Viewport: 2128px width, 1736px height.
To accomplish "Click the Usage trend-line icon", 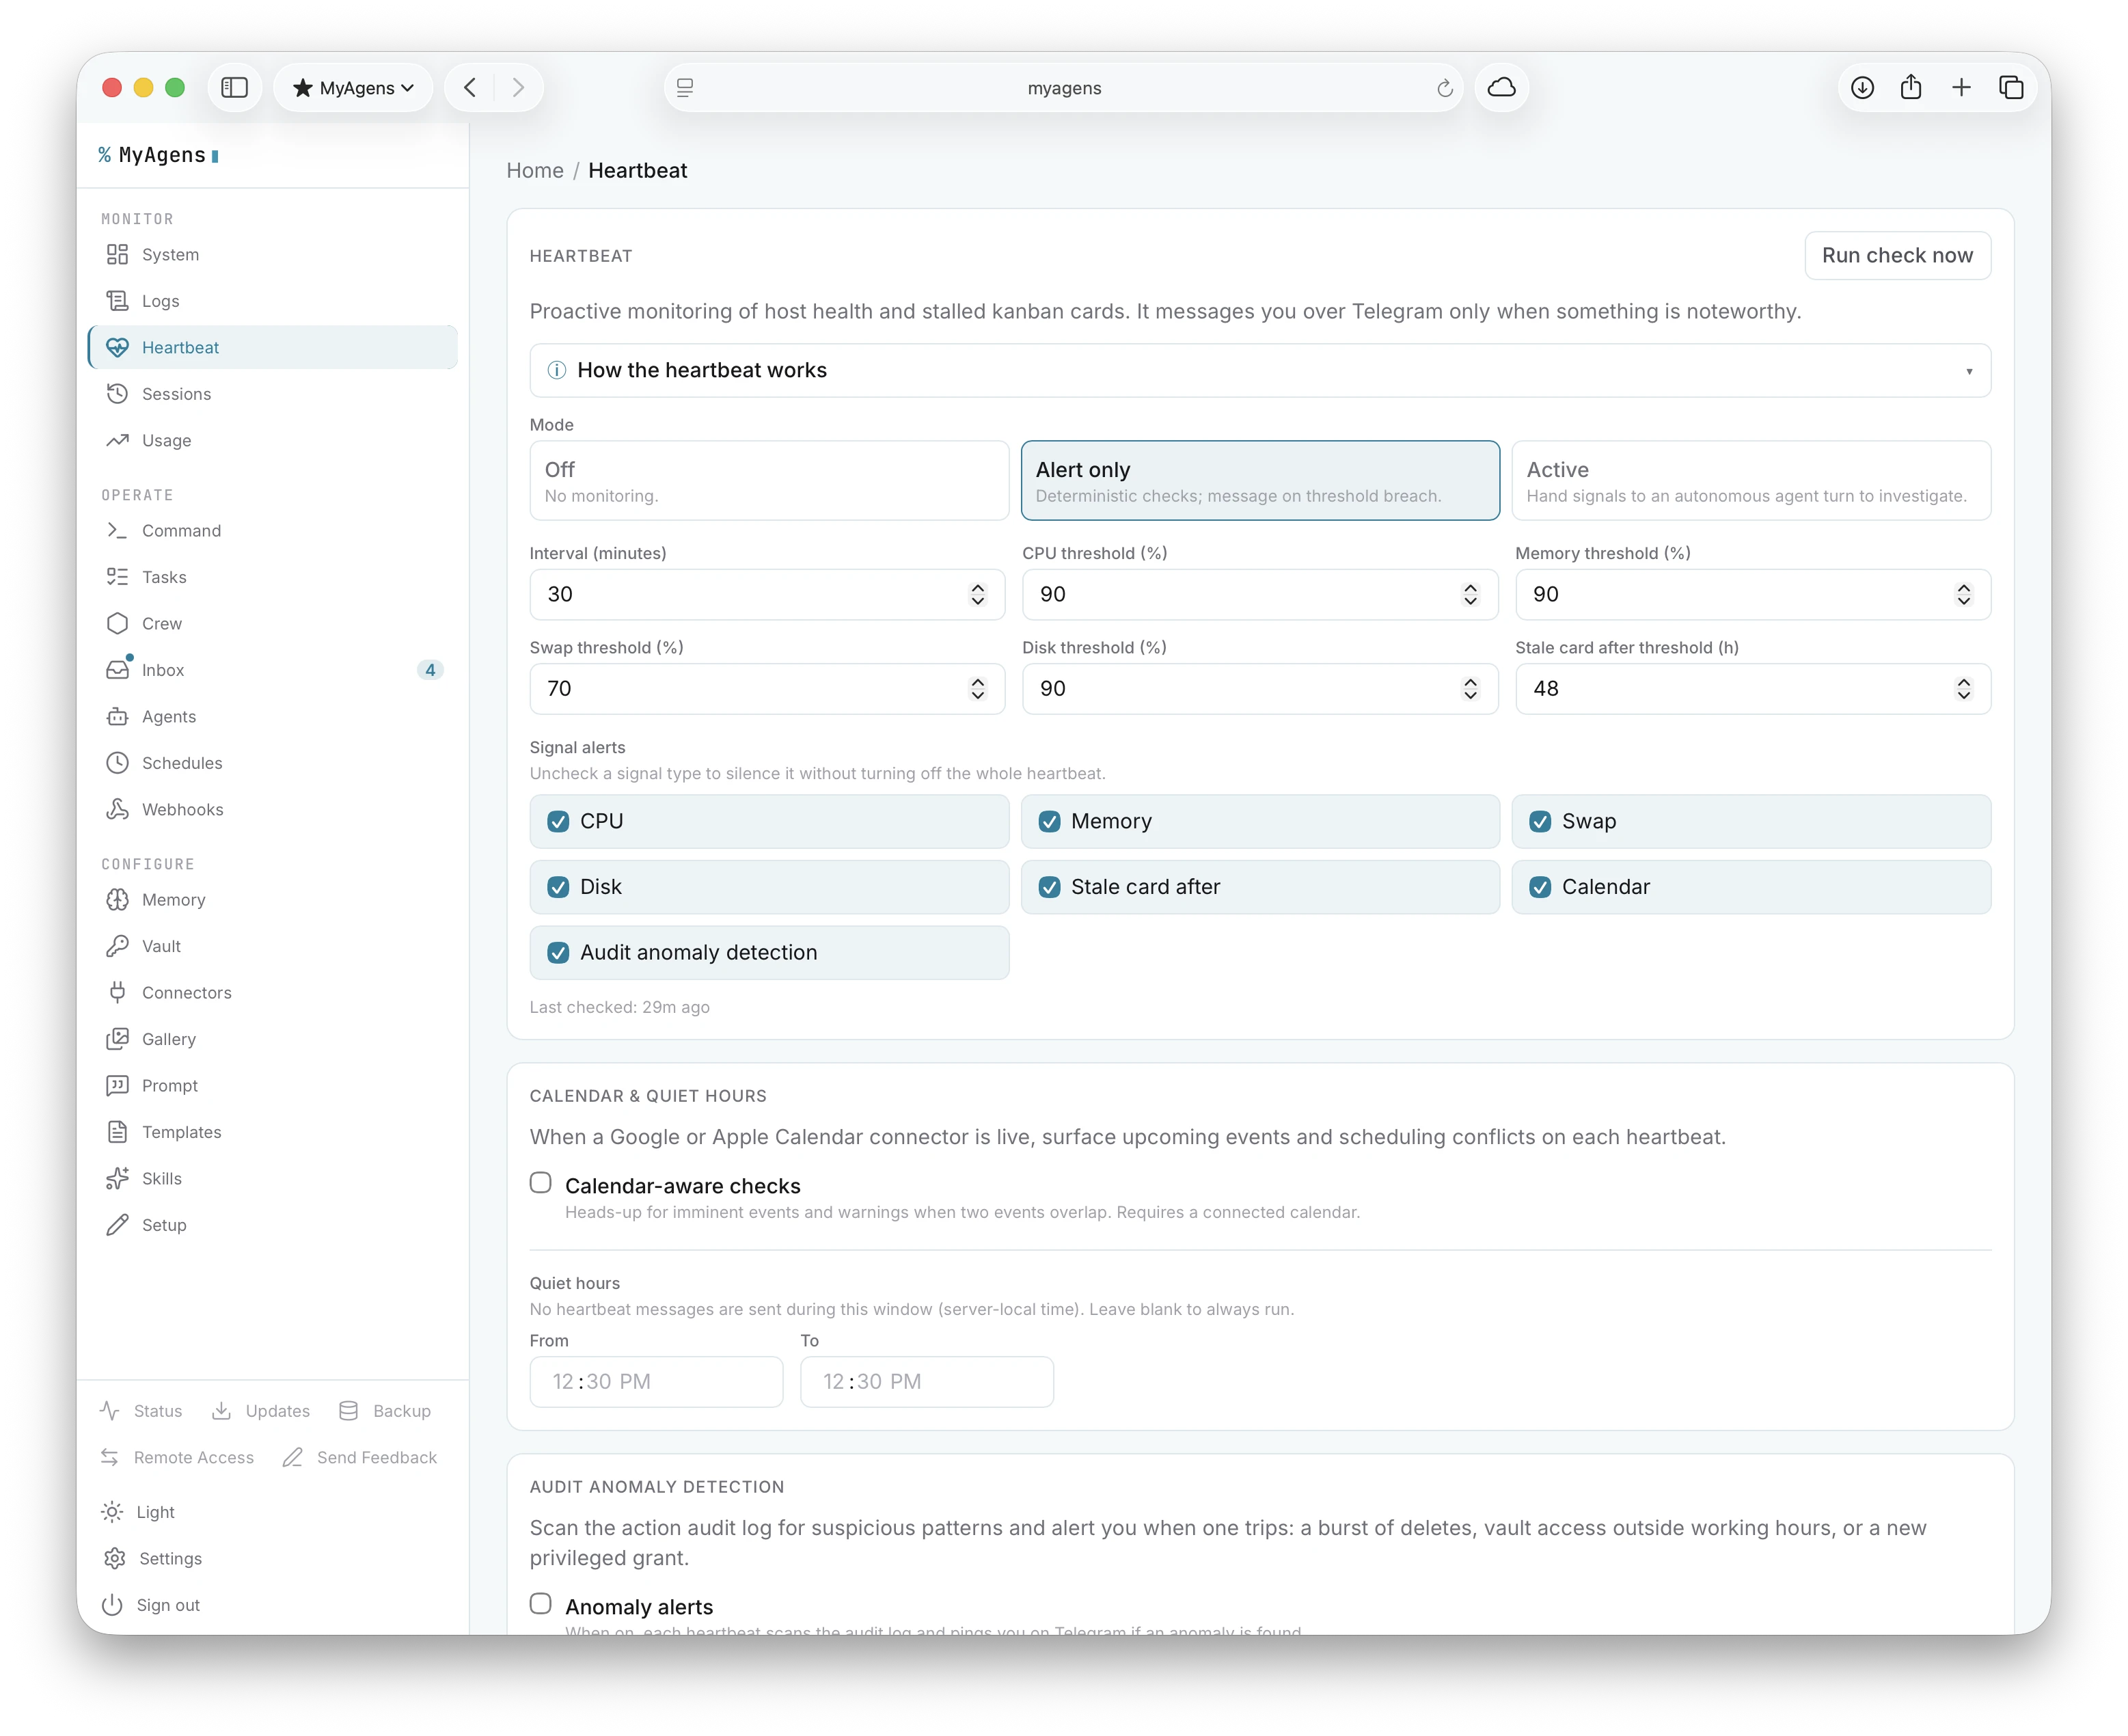I will click(x=117, y=440).
